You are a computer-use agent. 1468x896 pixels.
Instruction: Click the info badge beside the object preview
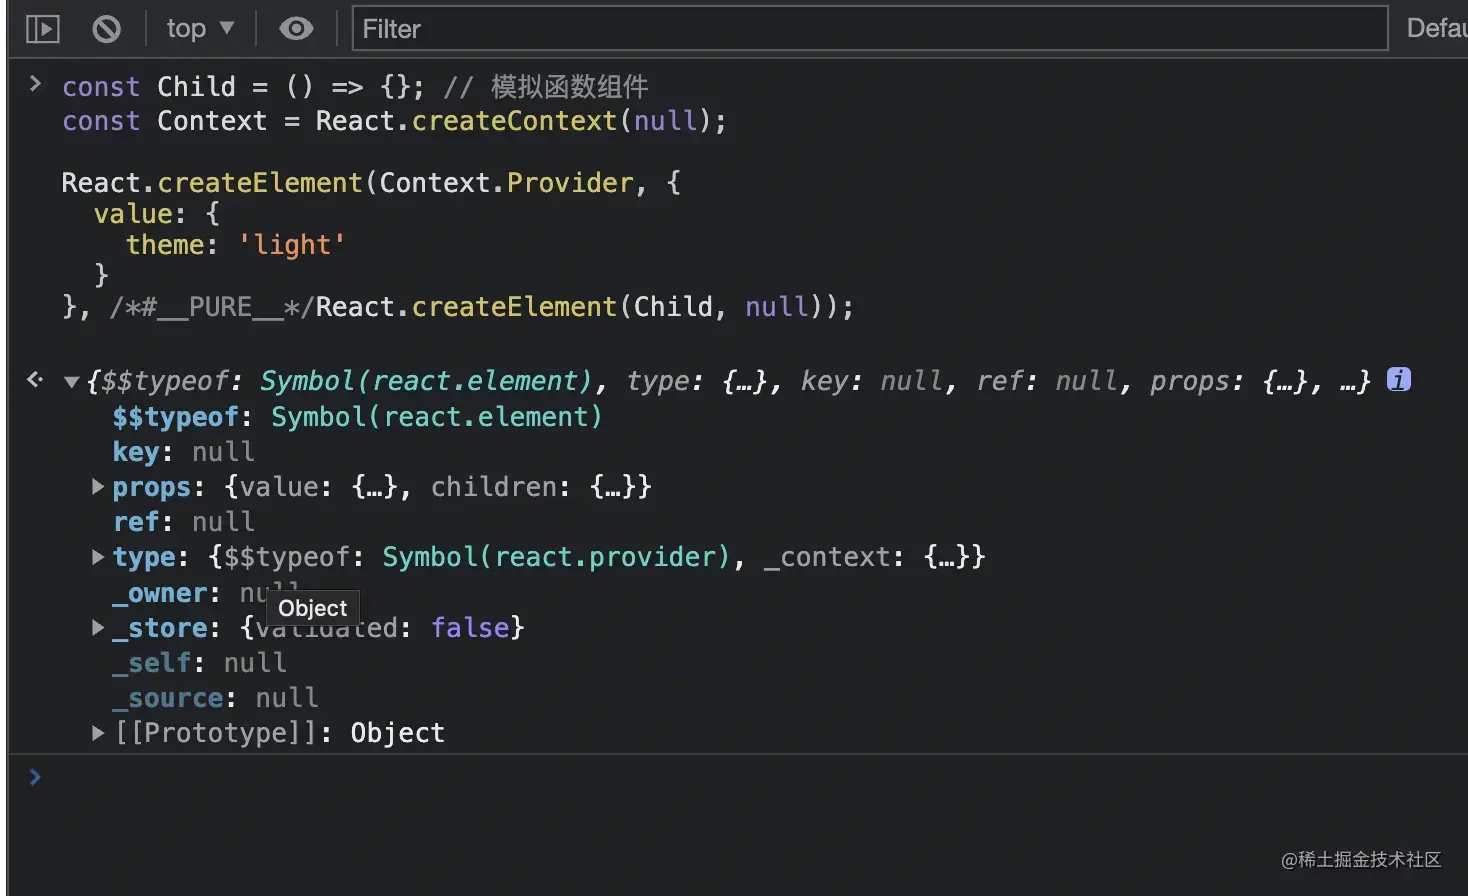pyautogui.click(x=1398, y=380)
